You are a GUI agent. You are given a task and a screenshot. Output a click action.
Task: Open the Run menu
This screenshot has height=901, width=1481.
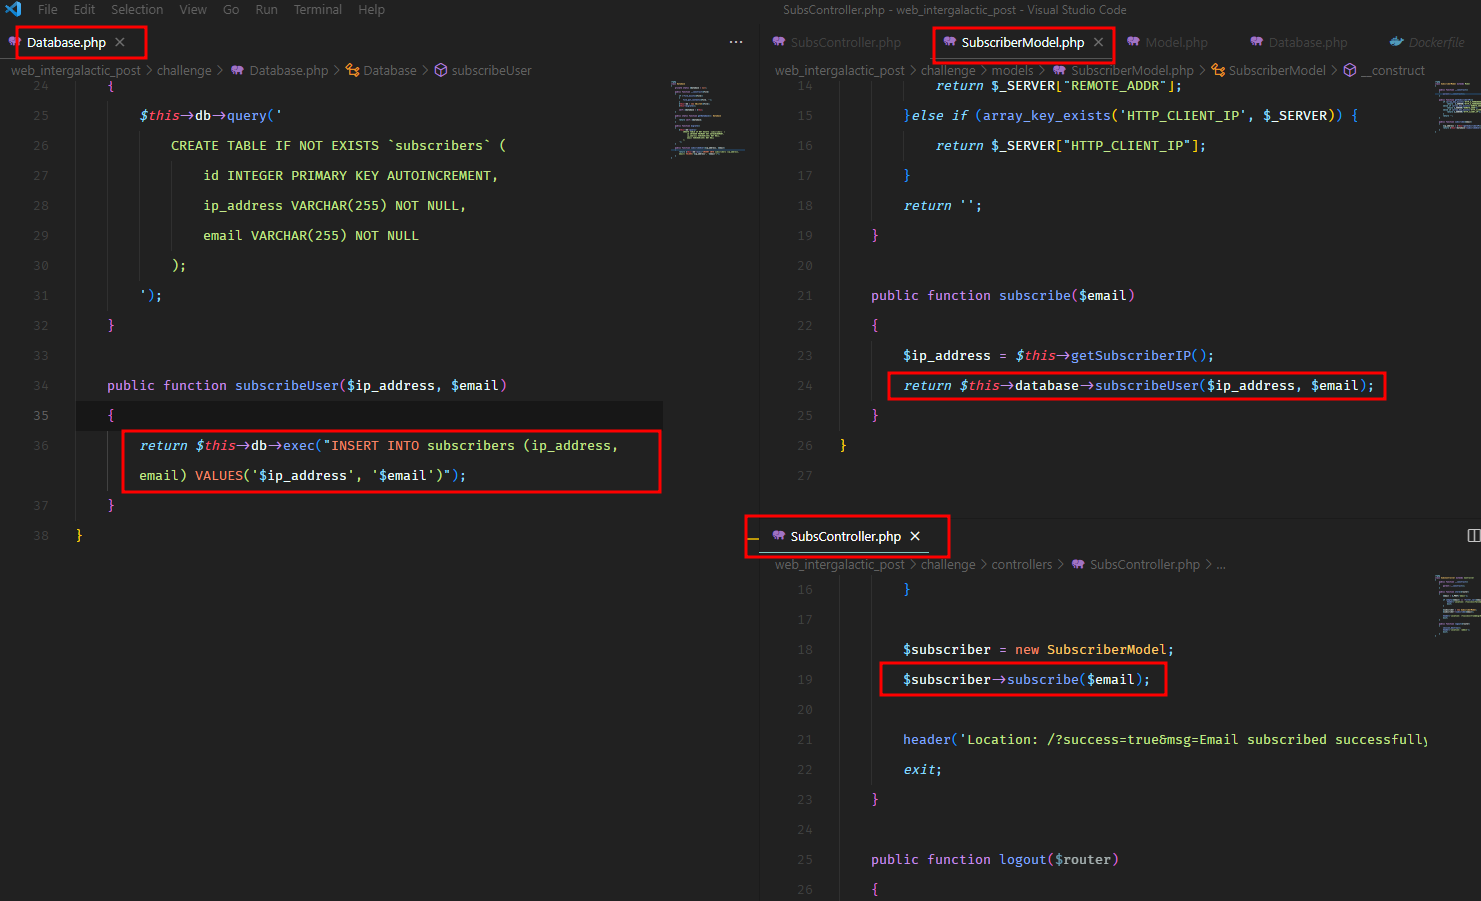click(x=266, y=9)
